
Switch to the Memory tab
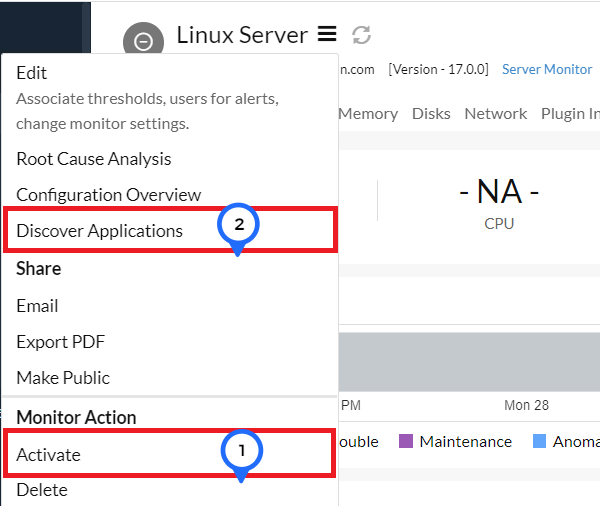click(367, 114)
